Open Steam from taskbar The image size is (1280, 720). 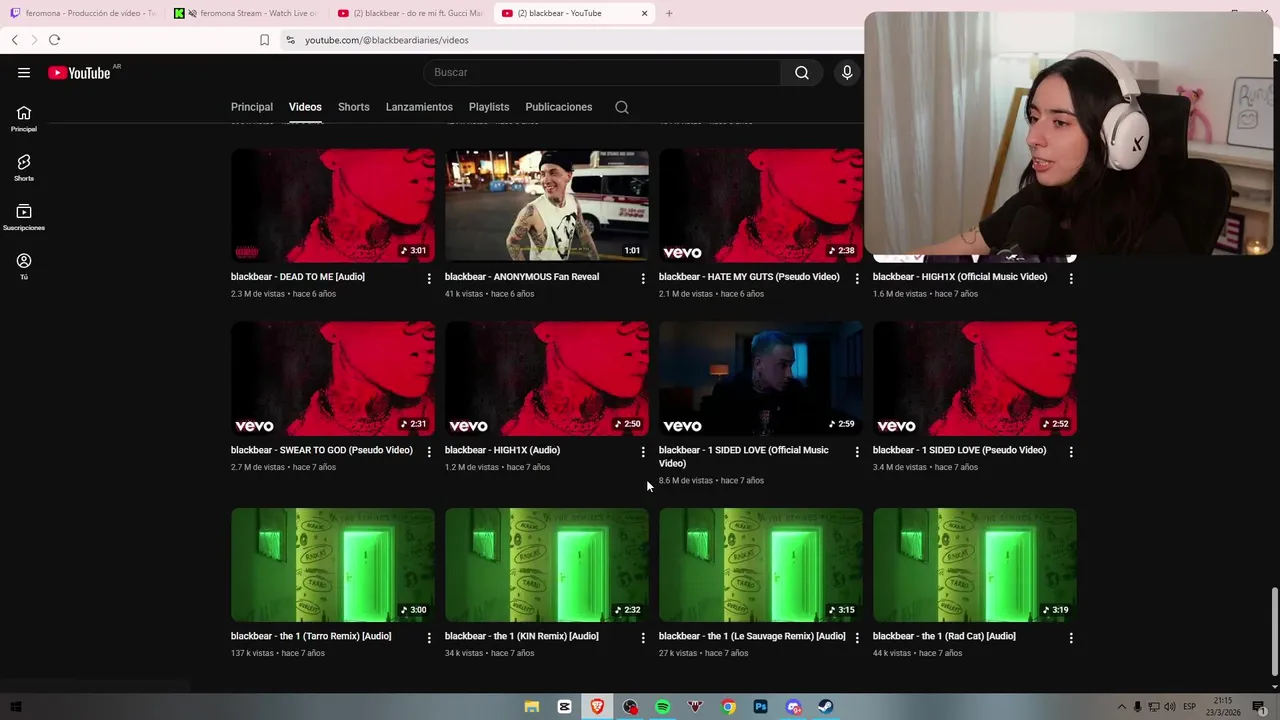[827, 707]
